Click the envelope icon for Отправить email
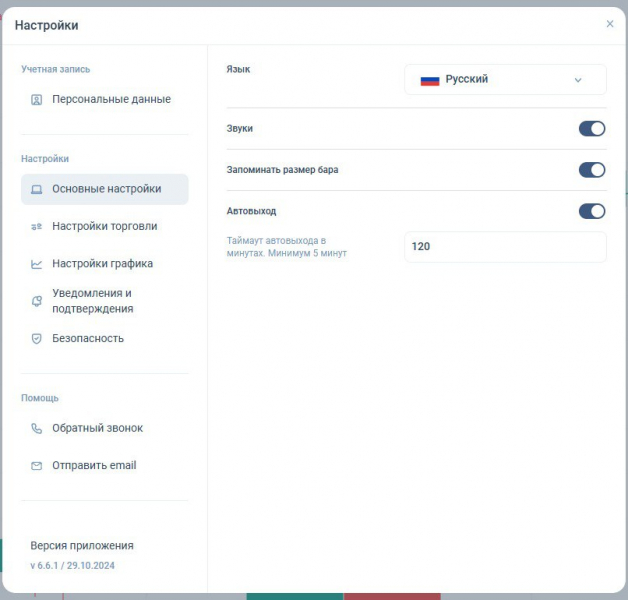The width and height of the screenshot is (628, 600). [x=36, y=466]
